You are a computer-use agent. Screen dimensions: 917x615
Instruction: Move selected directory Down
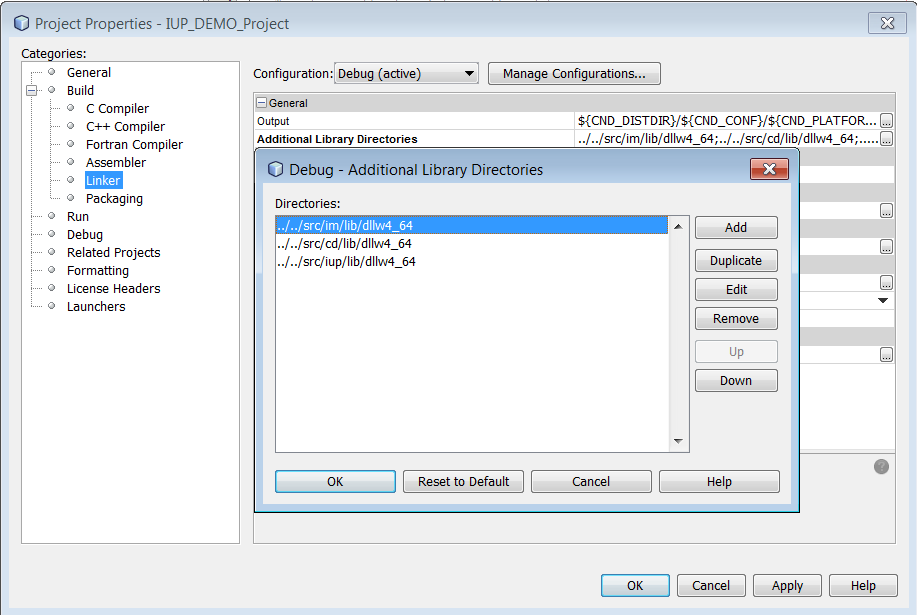tap(736, 381)
